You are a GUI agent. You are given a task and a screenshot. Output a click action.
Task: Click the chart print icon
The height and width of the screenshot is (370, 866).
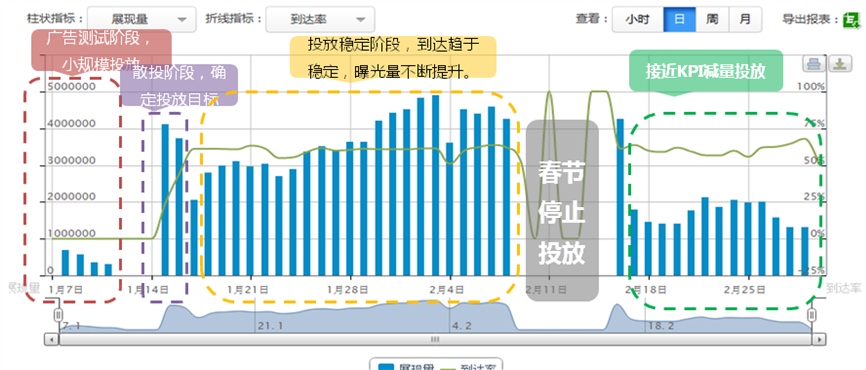pos(814,64)
